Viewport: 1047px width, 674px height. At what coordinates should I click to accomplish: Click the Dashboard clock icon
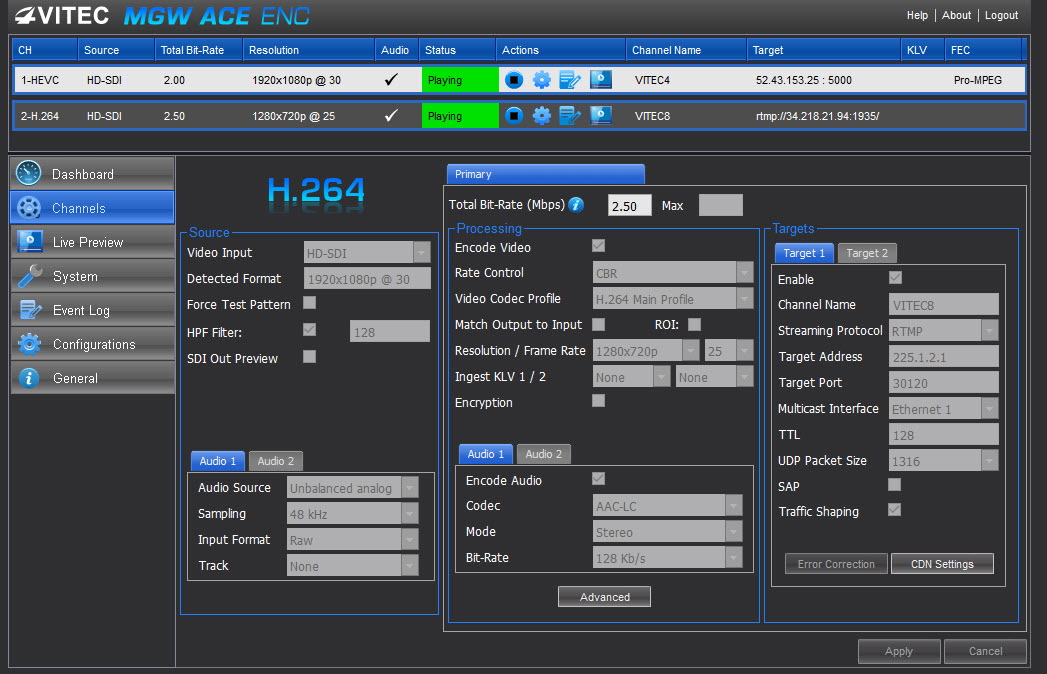(29, 174)
